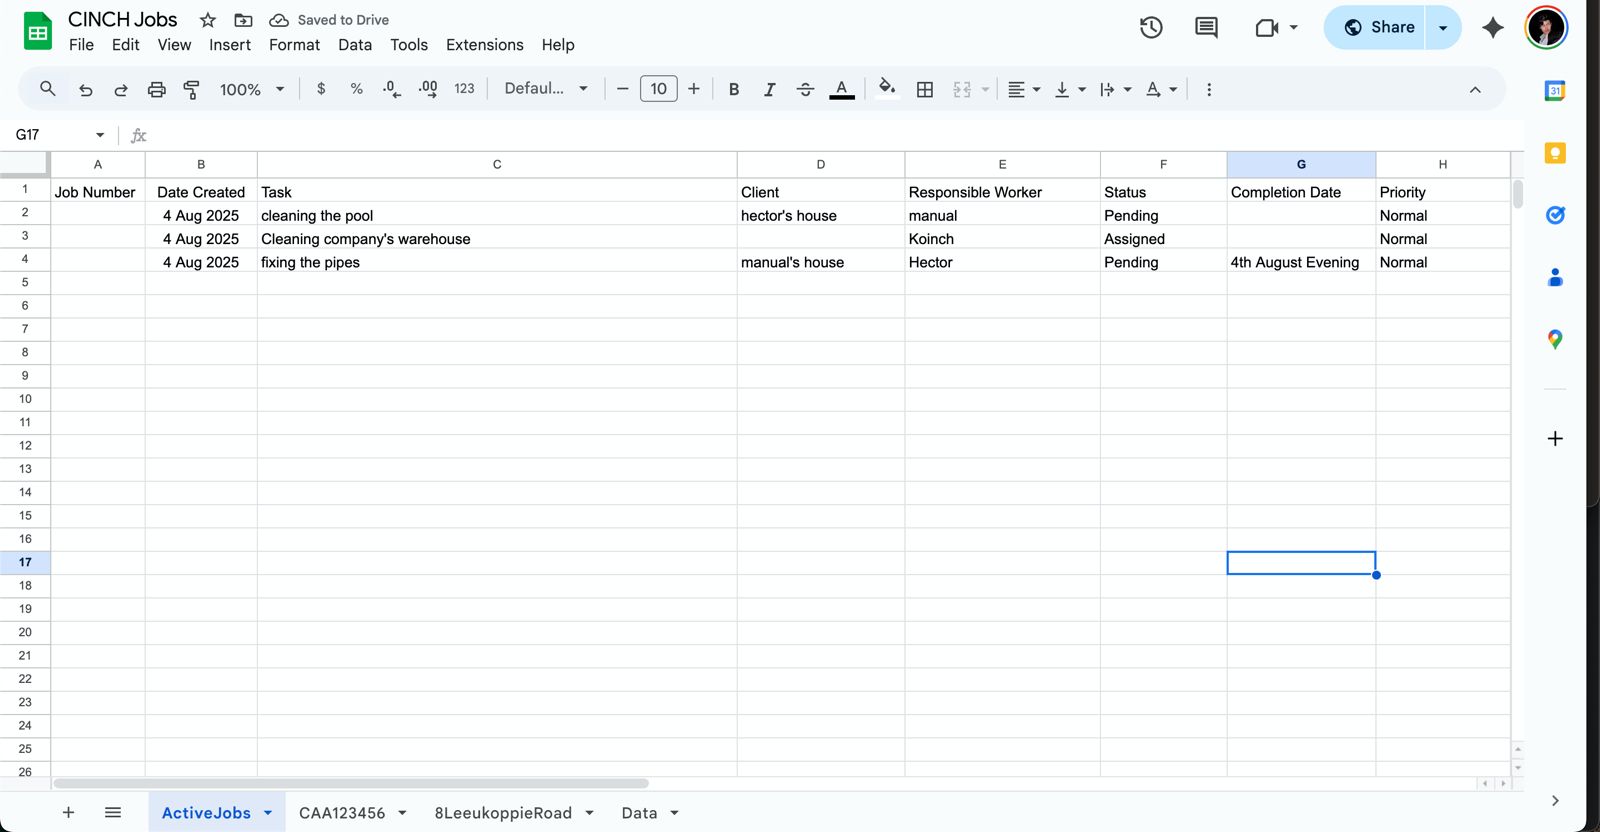The height and width of the screenshot is (832, 1600).
Task: Open vertical align dropdown
Action: 1069,89
